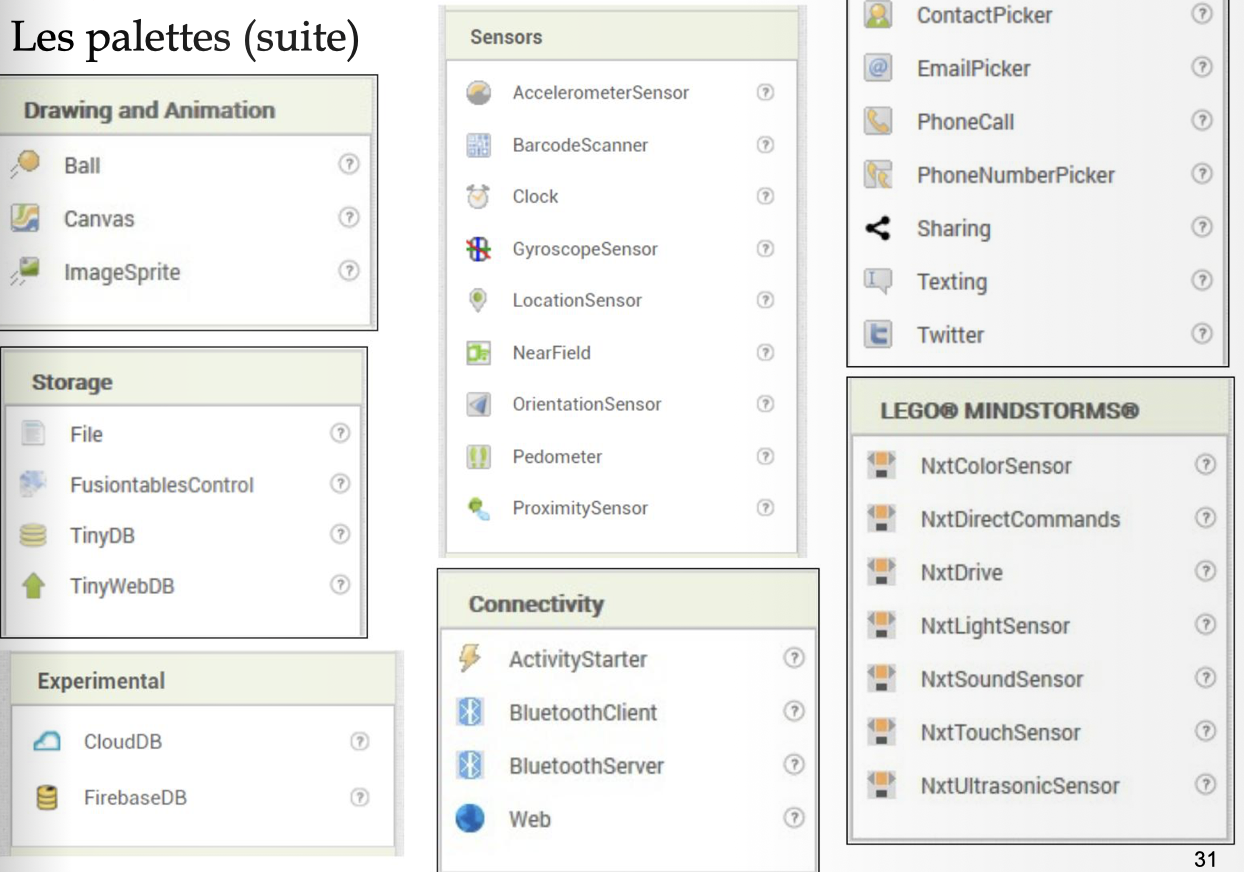Collapse the LEGO MINDSTORMS palette header
Viewport: 1244px width, 872px height.
(x=1010, y=411)
